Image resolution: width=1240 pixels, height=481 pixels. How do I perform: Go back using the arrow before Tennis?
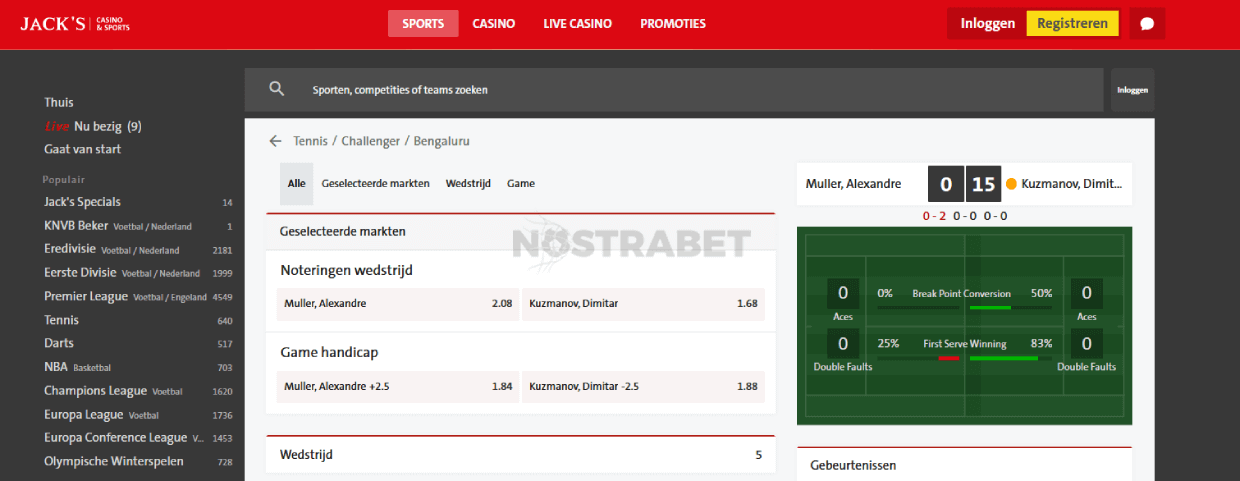[x=275, y=141]
